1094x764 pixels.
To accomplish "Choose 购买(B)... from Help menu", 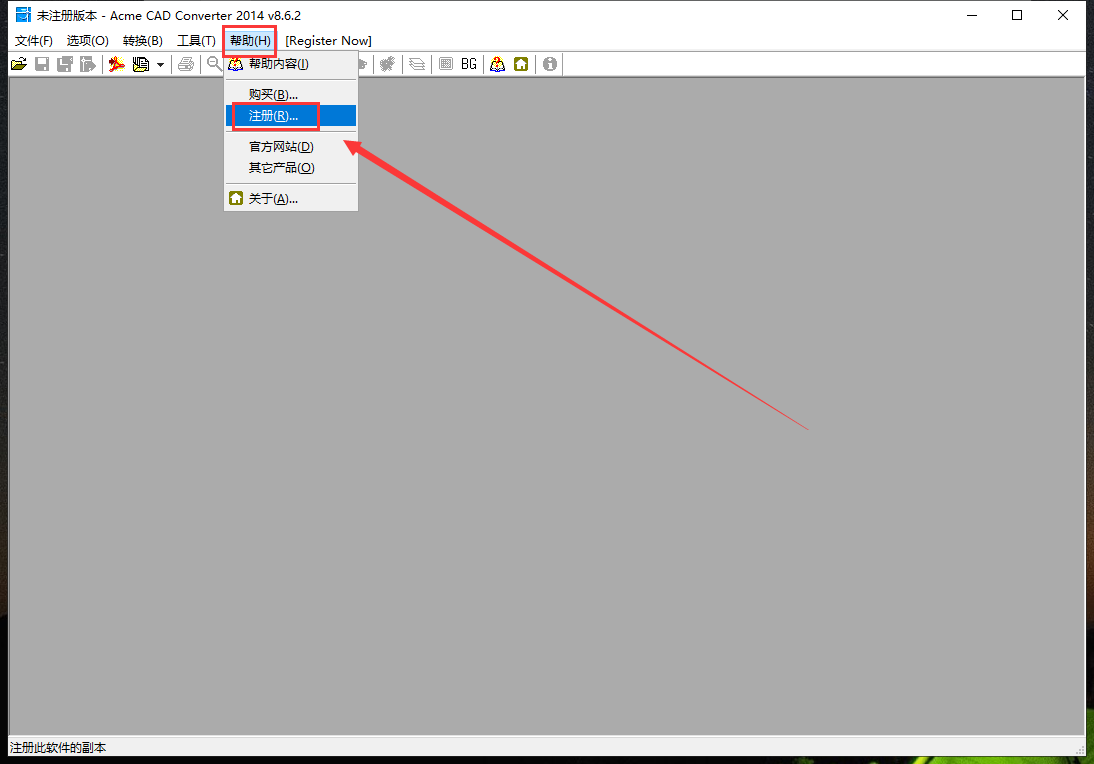I will pyautogui.click(x=273, y=94).
